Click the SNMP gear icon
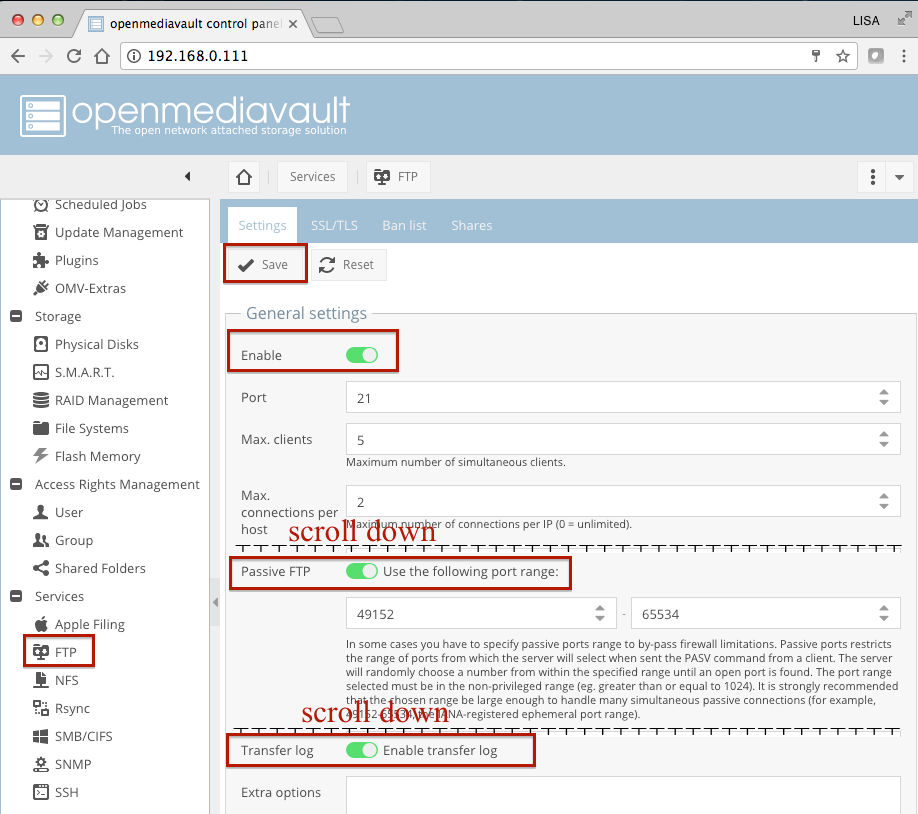 [x=40, y=764]
